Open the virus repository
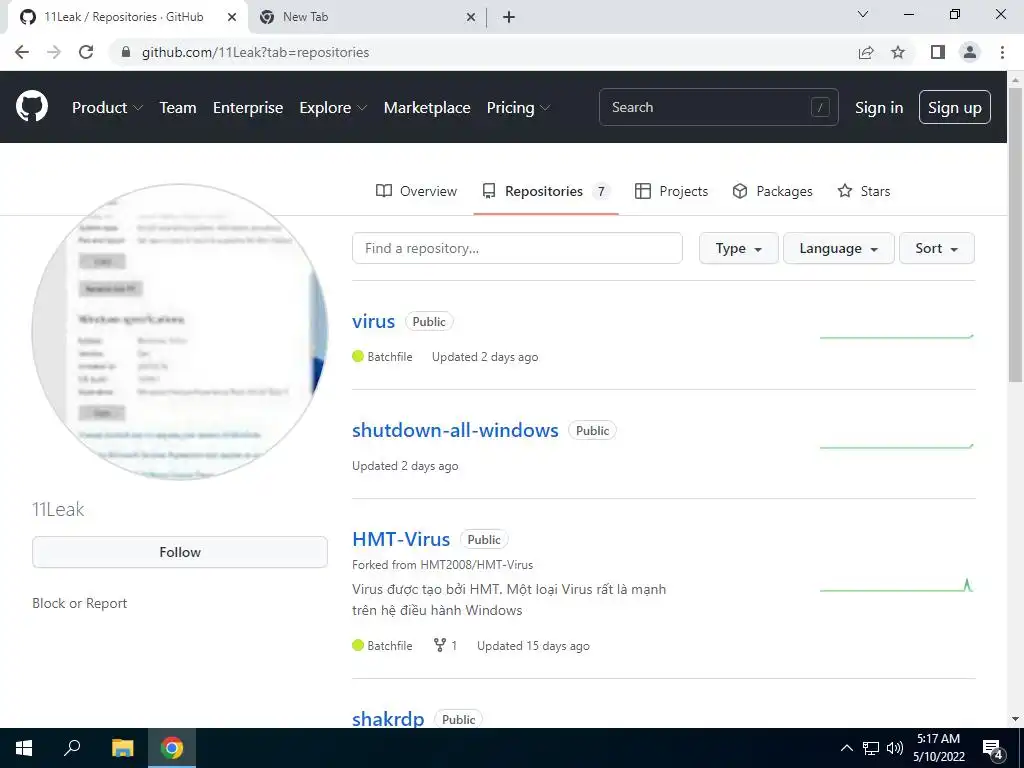Screen dimensions: 1024x768 pos(374,321)
